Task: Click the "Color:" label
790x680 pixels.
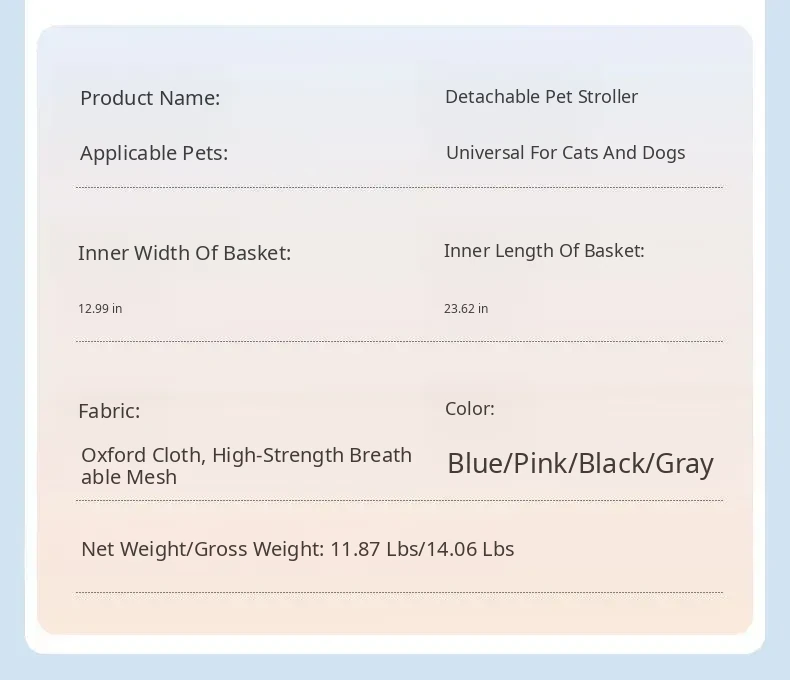Action: [470, 409]
